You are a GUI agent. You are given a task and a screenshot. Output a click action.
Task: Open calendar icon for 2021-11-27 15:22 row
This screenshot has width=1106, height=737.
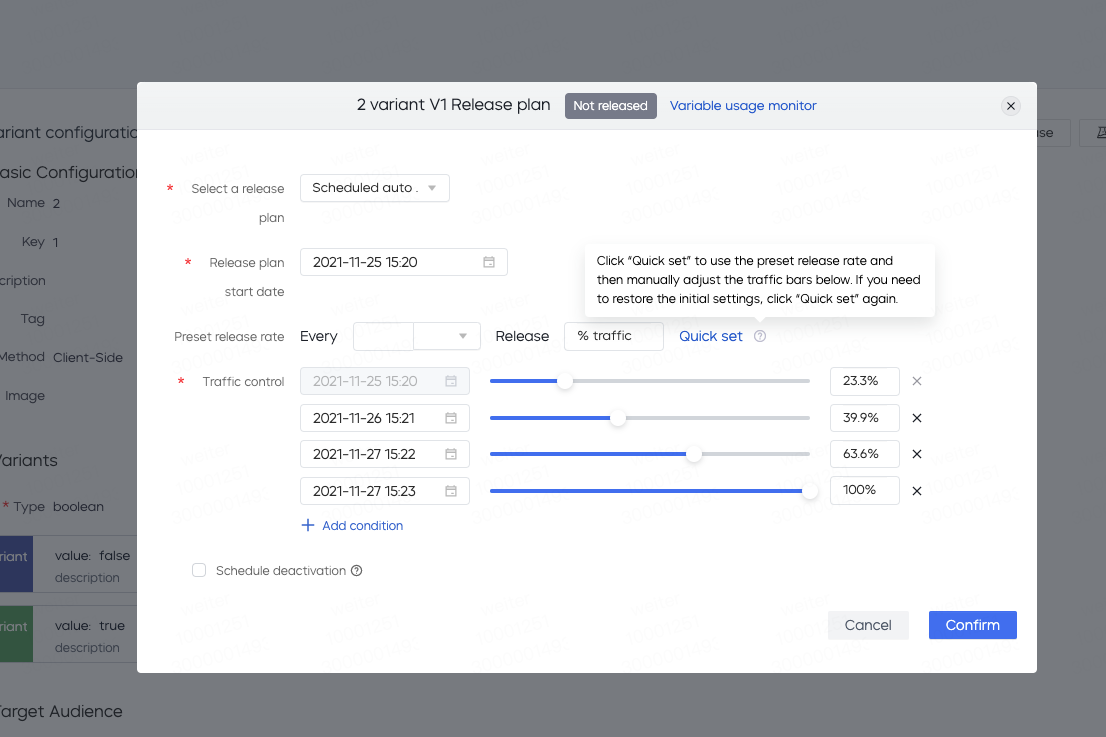pyautogui.click(x=451, y=454)
